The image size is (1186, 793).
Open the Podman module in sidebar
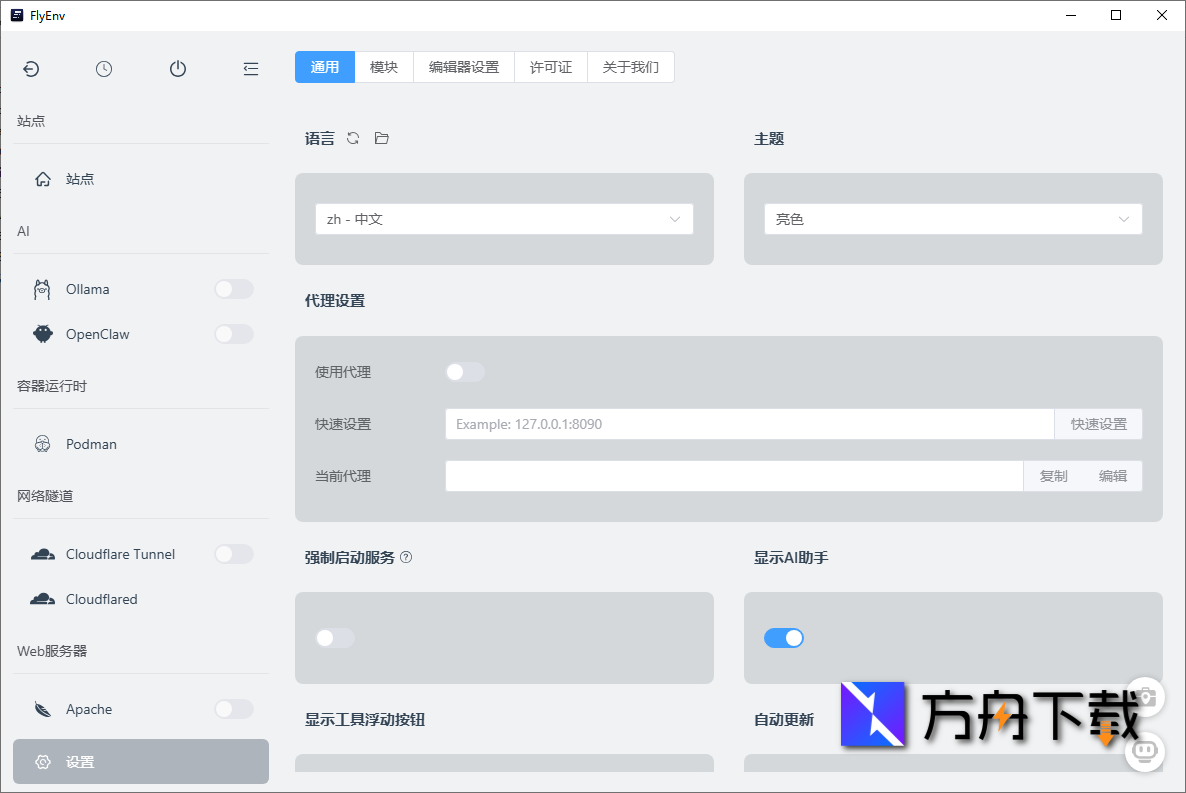pos(91,444)
